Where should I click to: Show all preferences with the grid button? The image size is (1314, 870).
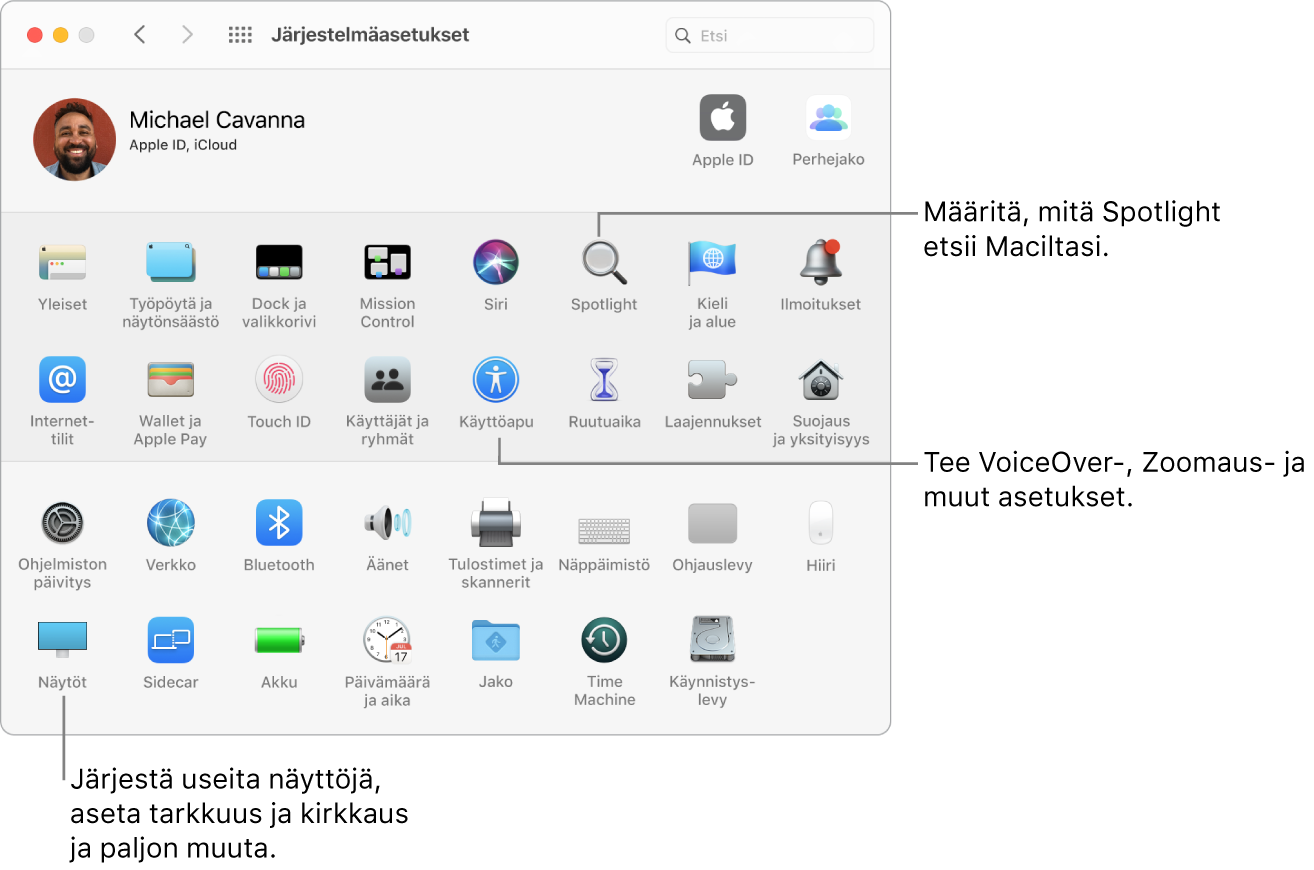(240, 35)
